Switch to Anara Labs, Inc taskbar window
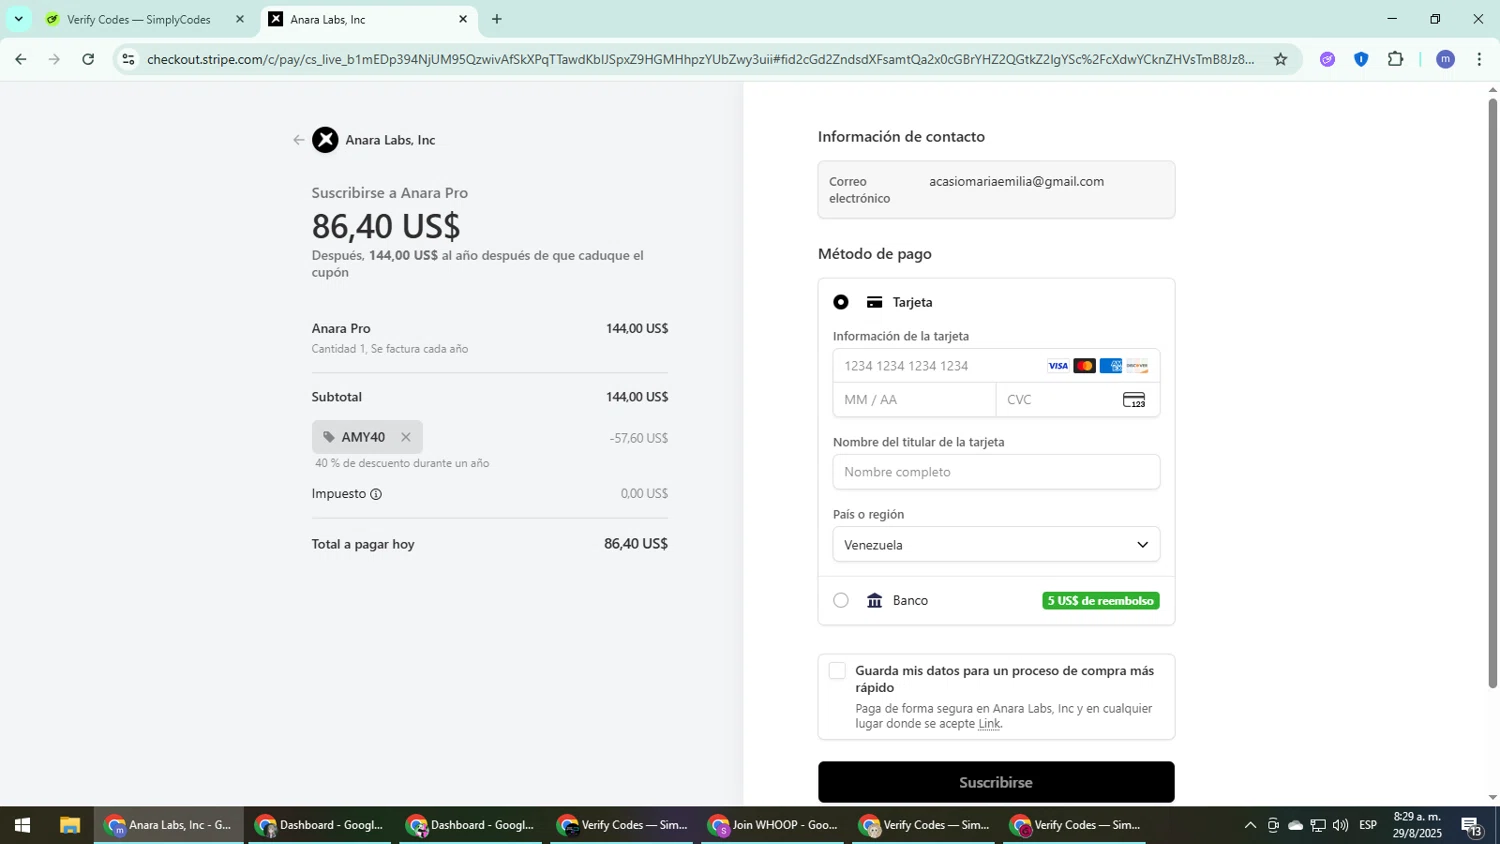 click(169, 825)
